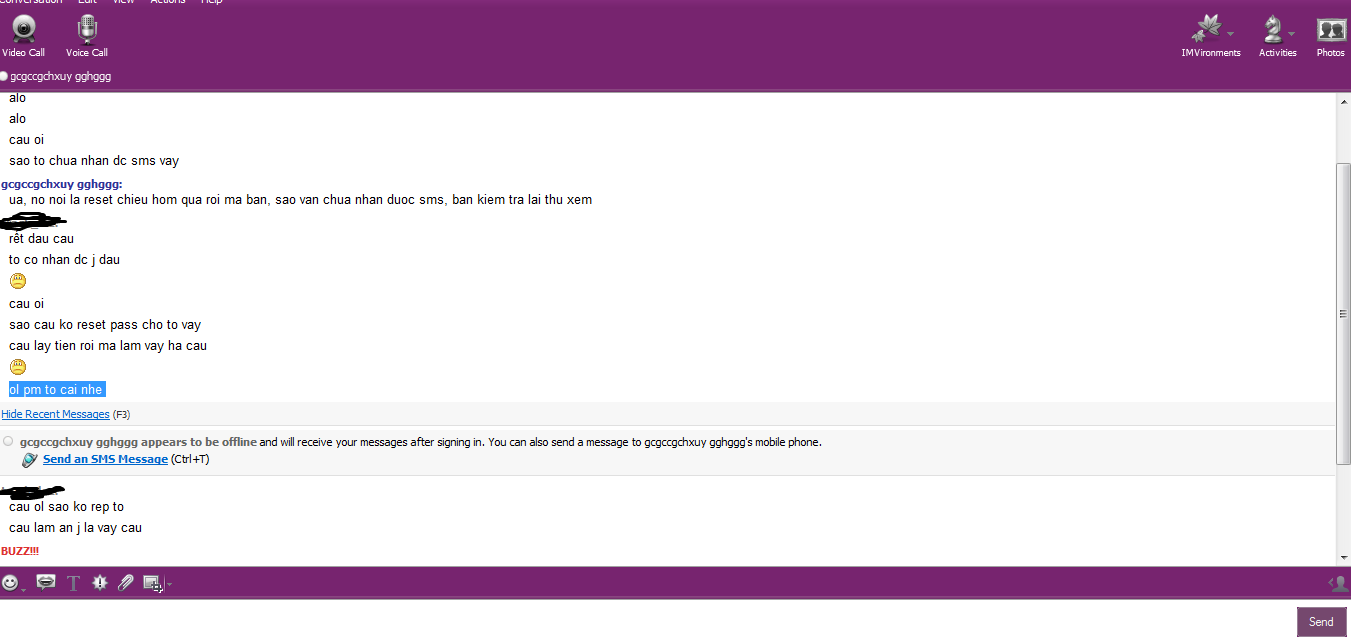
Task: Focus the message input field
Action: pos(645,620)
